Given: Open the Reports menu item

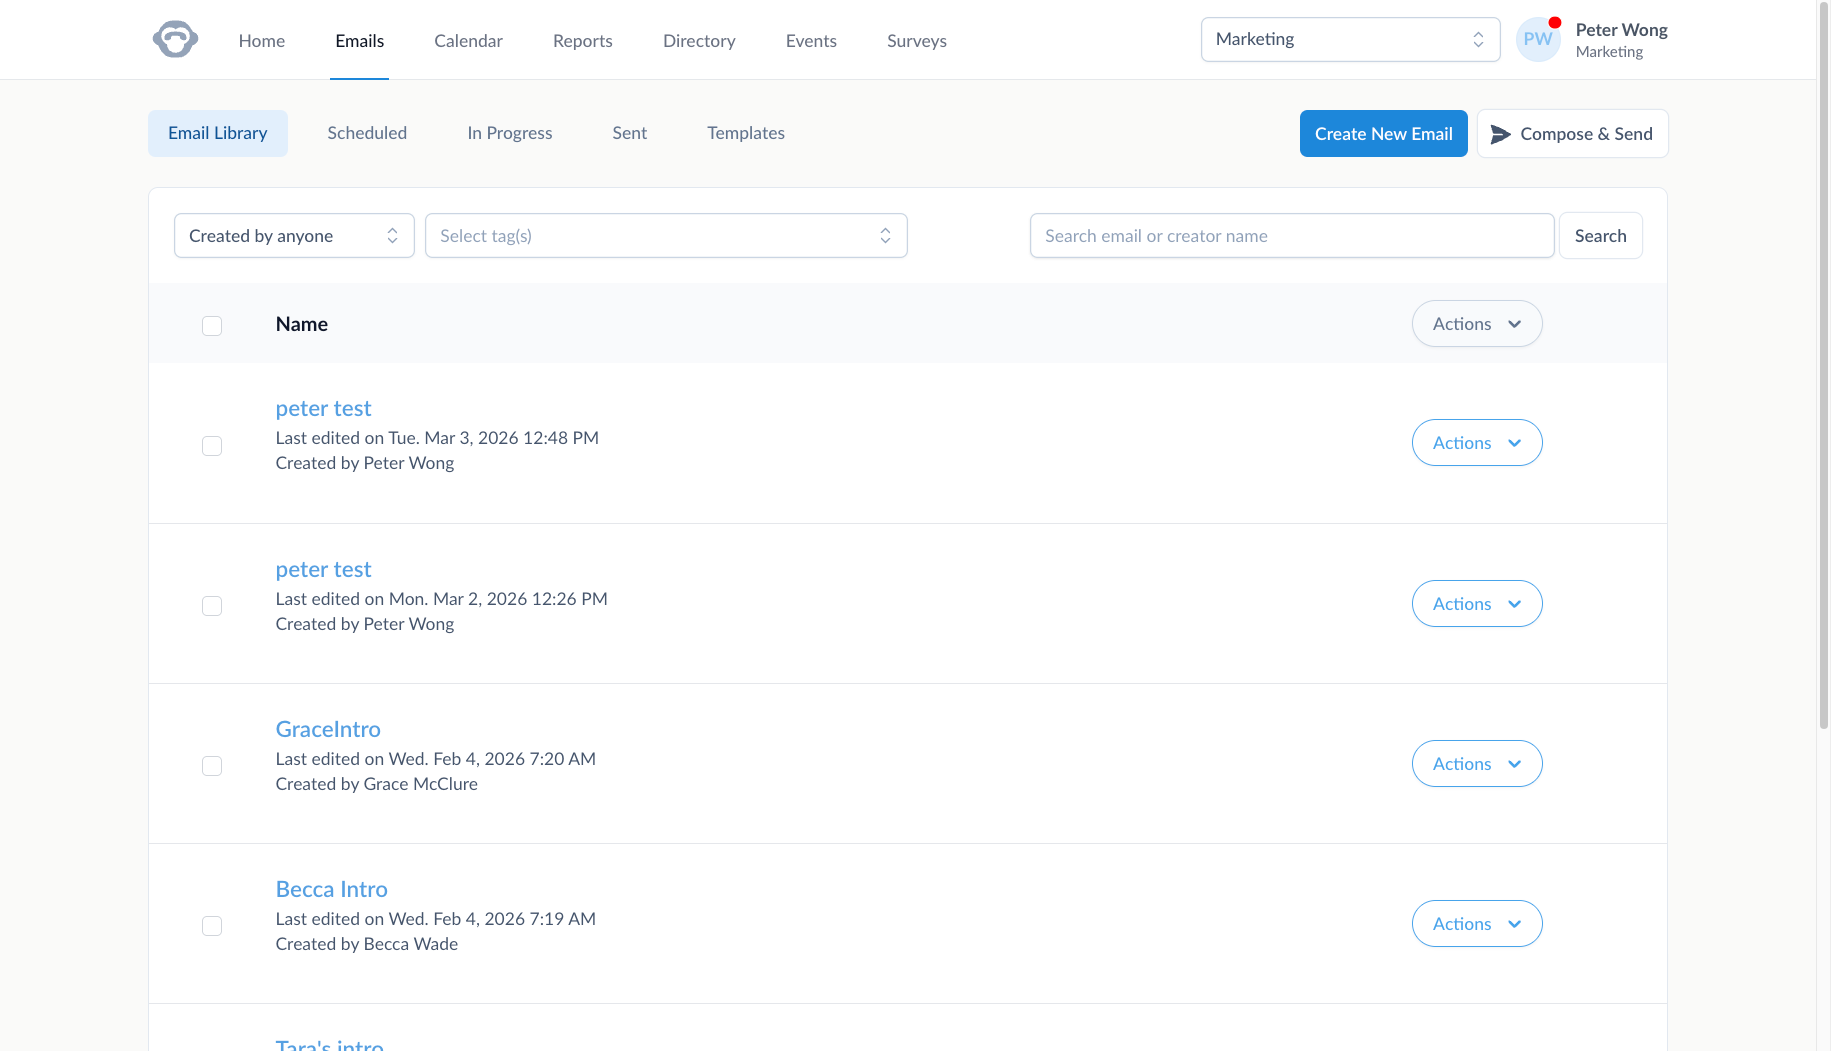Looking at the screenshot, I should point(582,41).
